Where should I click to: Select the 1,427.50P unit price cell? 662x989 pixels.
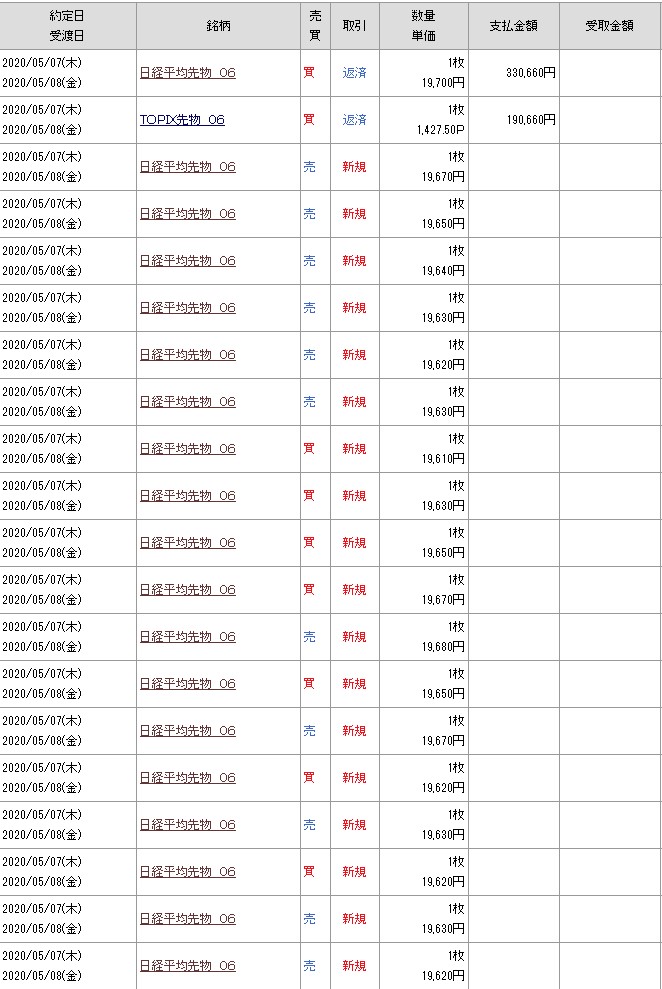tap(438, 130)
